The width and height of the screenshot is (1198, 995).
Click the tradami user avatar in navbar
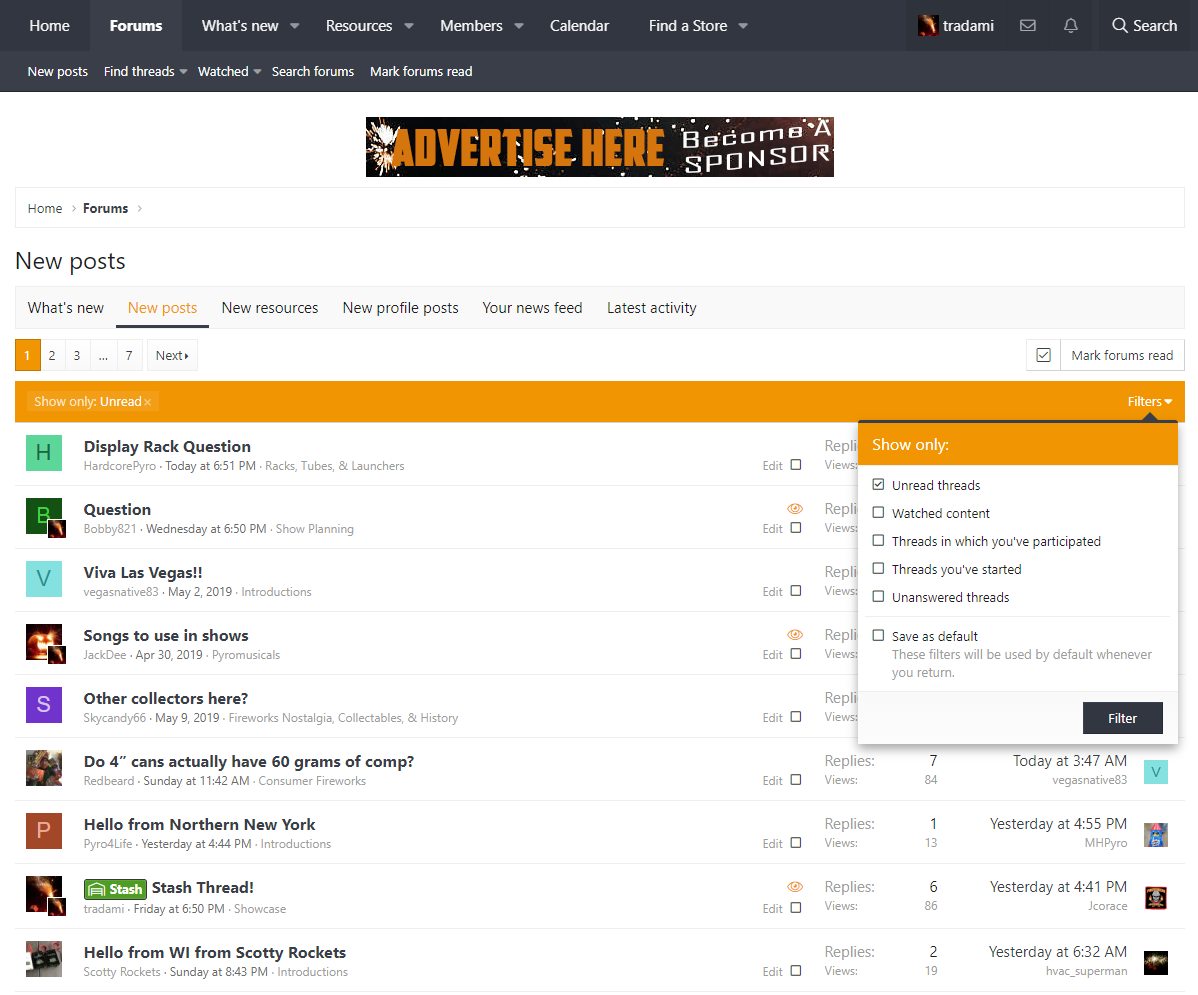tap(928, 26)
